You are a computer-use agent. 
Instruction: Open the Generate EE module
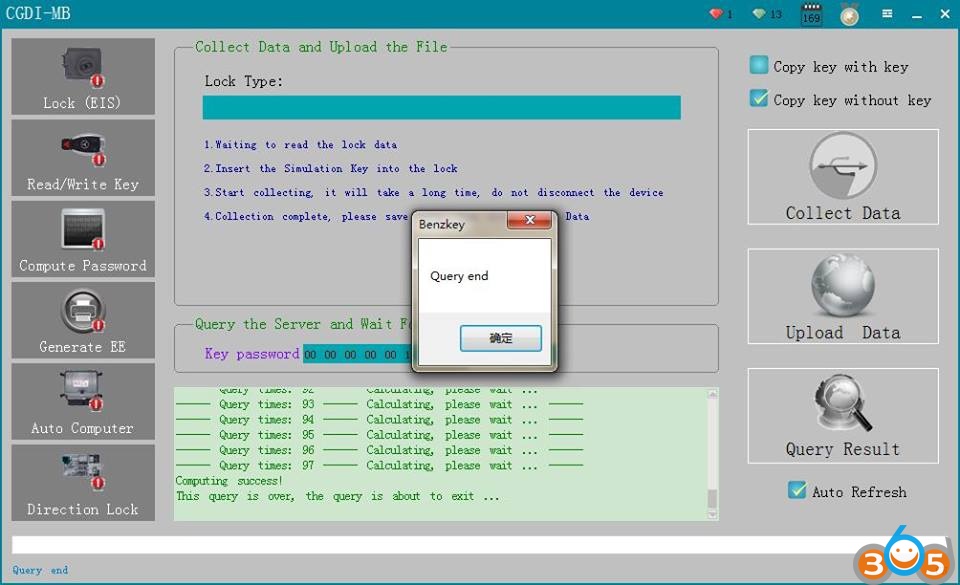pos(83,320)
